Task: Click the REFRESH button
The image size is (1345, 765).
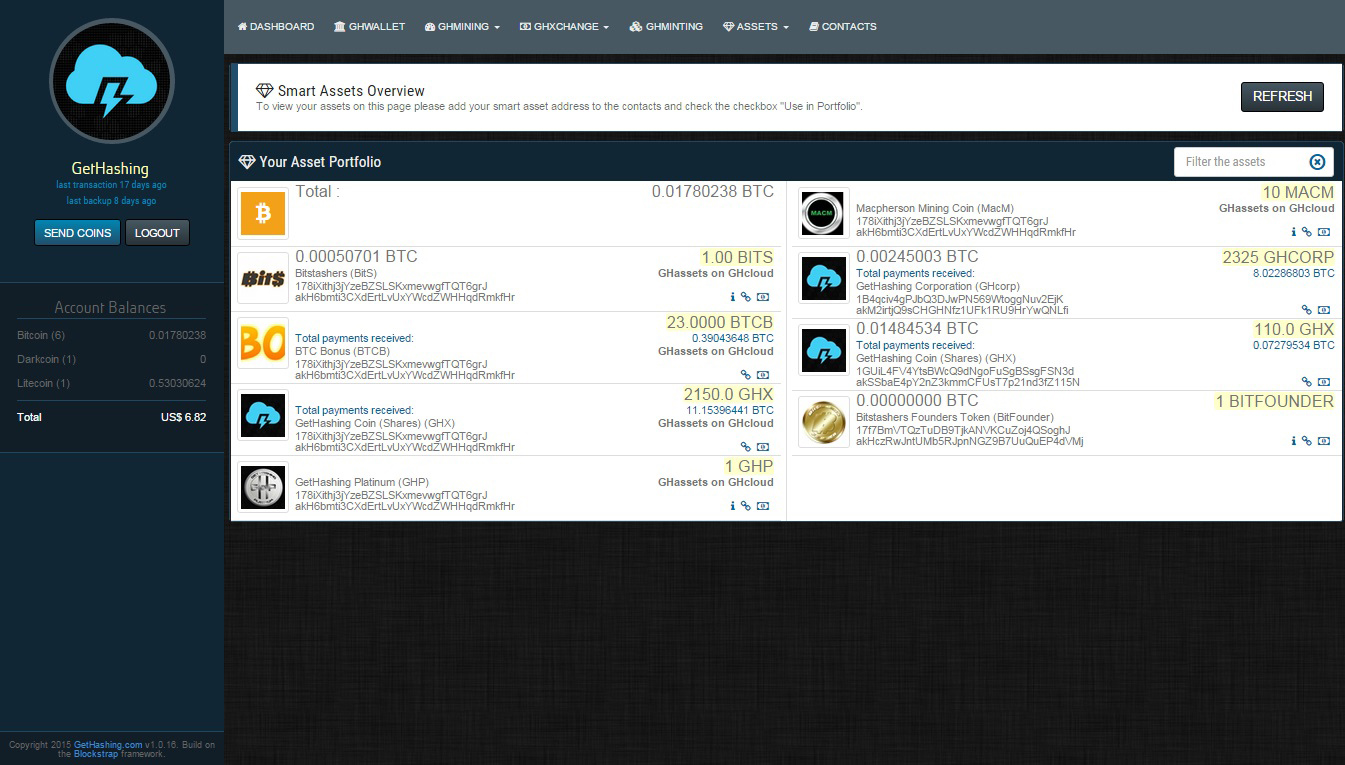Action: [1282, 97]
